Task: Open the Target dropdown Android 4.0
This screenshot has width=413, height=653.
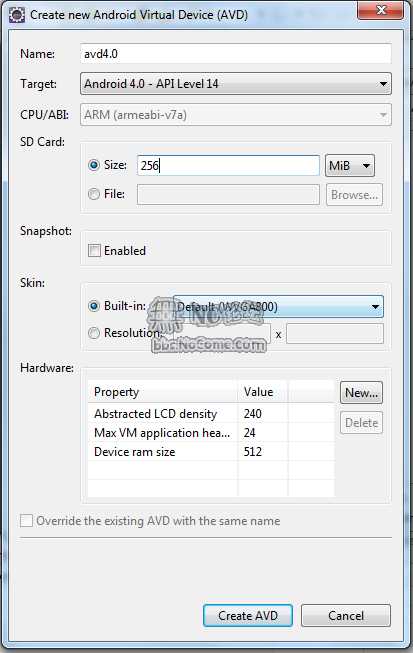Action: click(x=236, y=84)
